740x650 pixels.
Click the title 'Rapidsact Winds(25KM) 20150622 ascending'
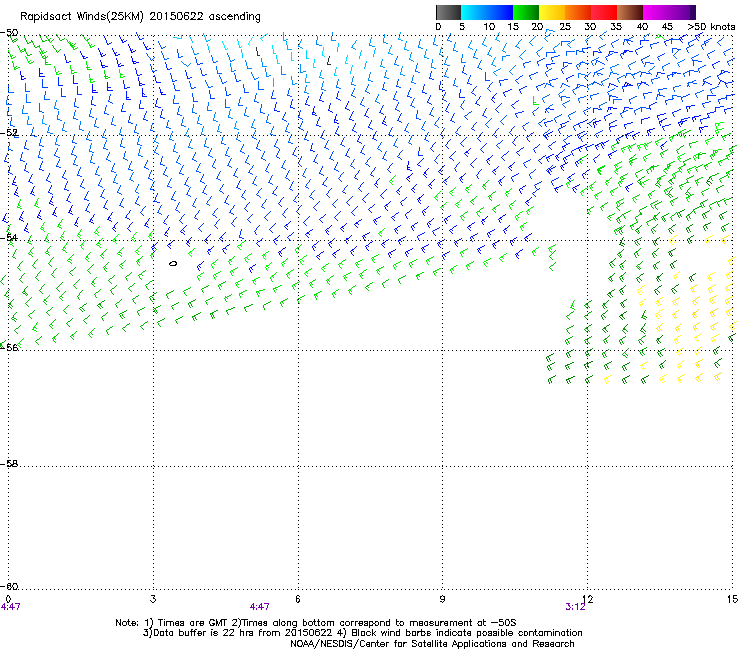coord(140,17)
